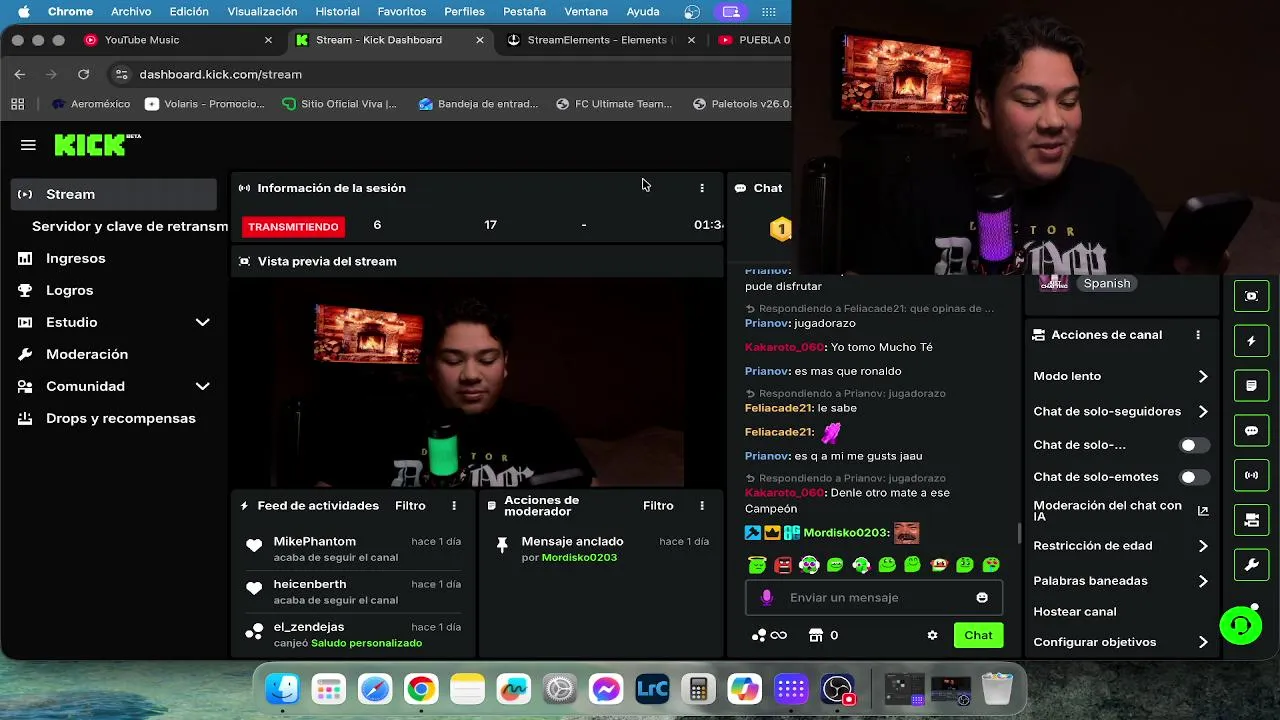Click the lightning bolt icon in right sidebar
This screenshot has width=1280, height=720.
[x=1252, y=341]
